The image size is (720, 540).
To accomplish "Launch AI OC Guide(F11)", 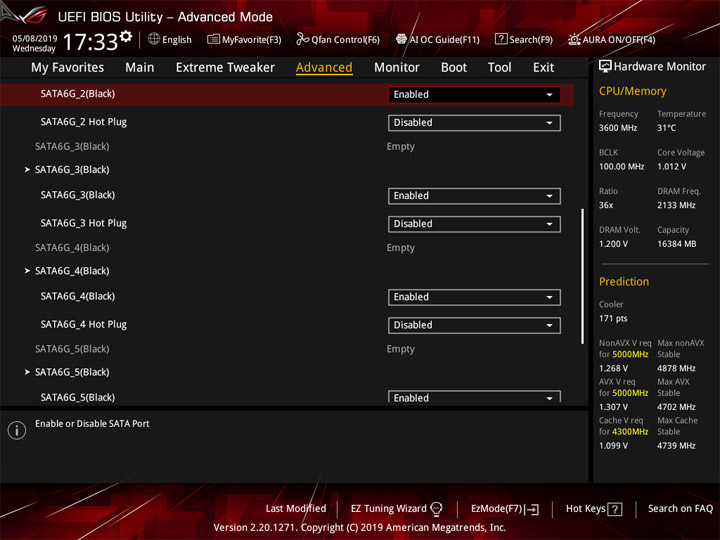I will 438,39.
